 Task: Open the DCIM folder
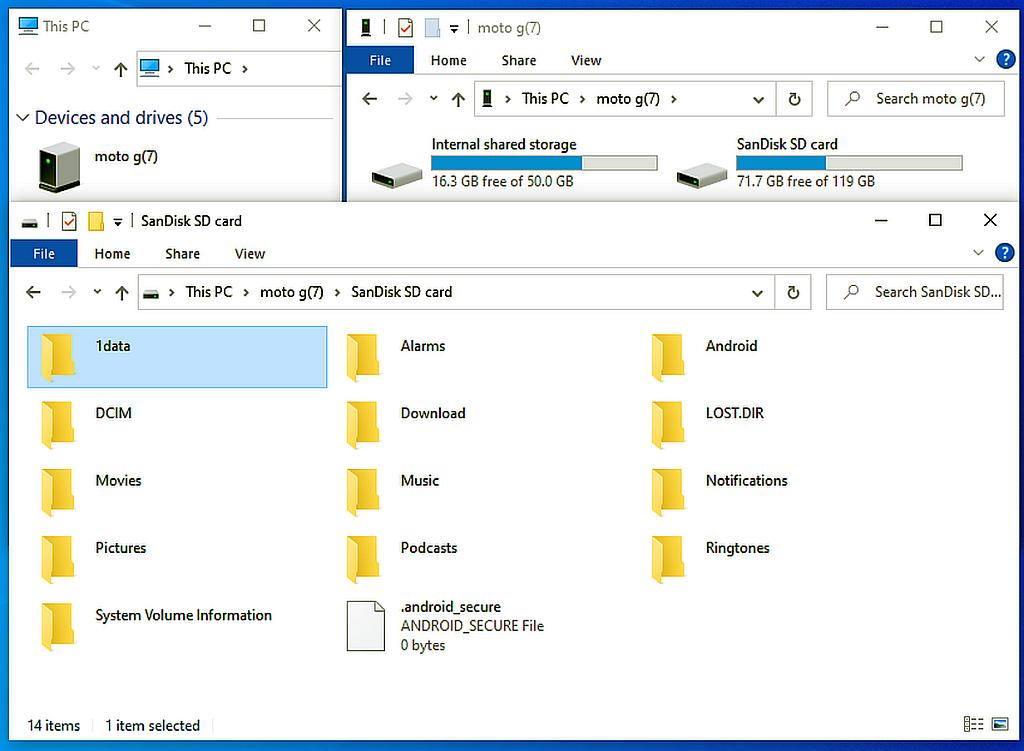coord(87,424)
